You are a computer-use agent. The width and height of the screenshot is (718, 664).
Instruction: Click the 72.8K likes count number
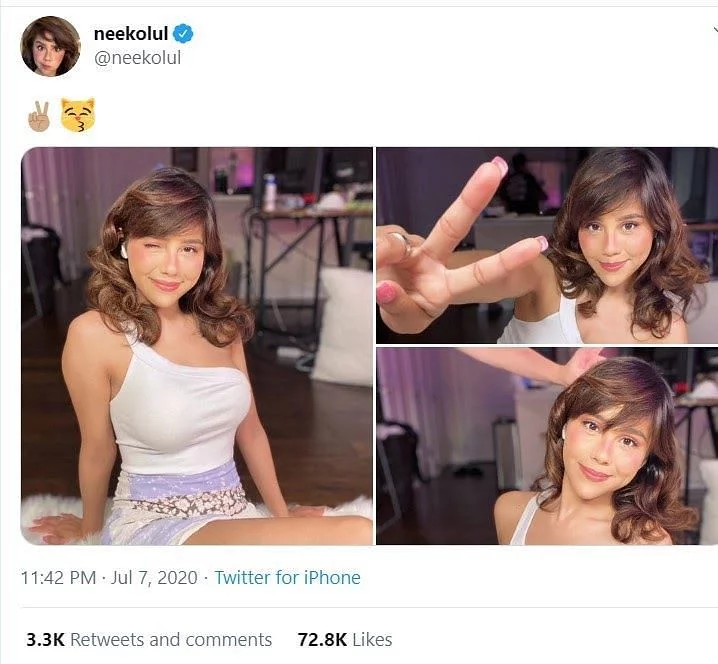point(322,640)
